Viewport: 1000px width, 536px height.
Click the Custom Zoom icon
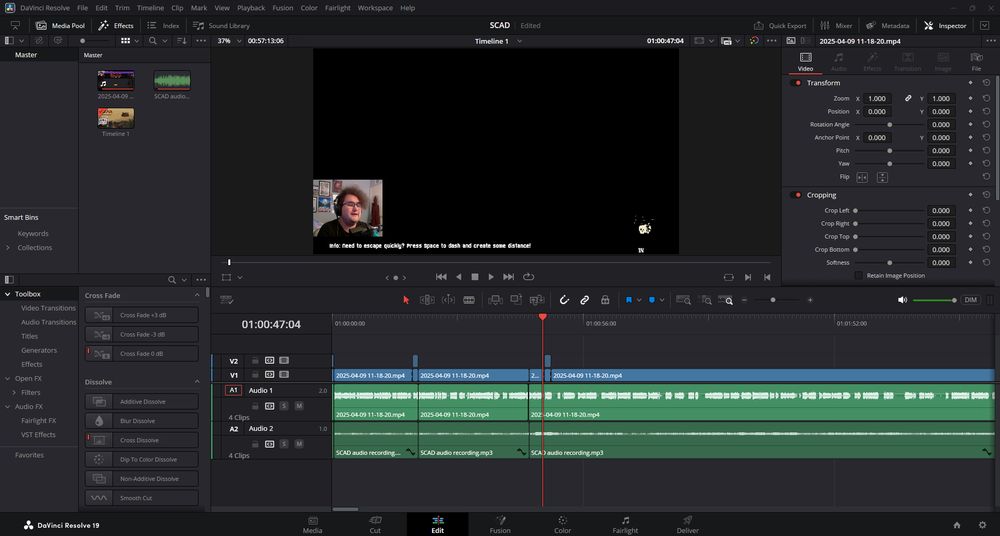point(725,300)
